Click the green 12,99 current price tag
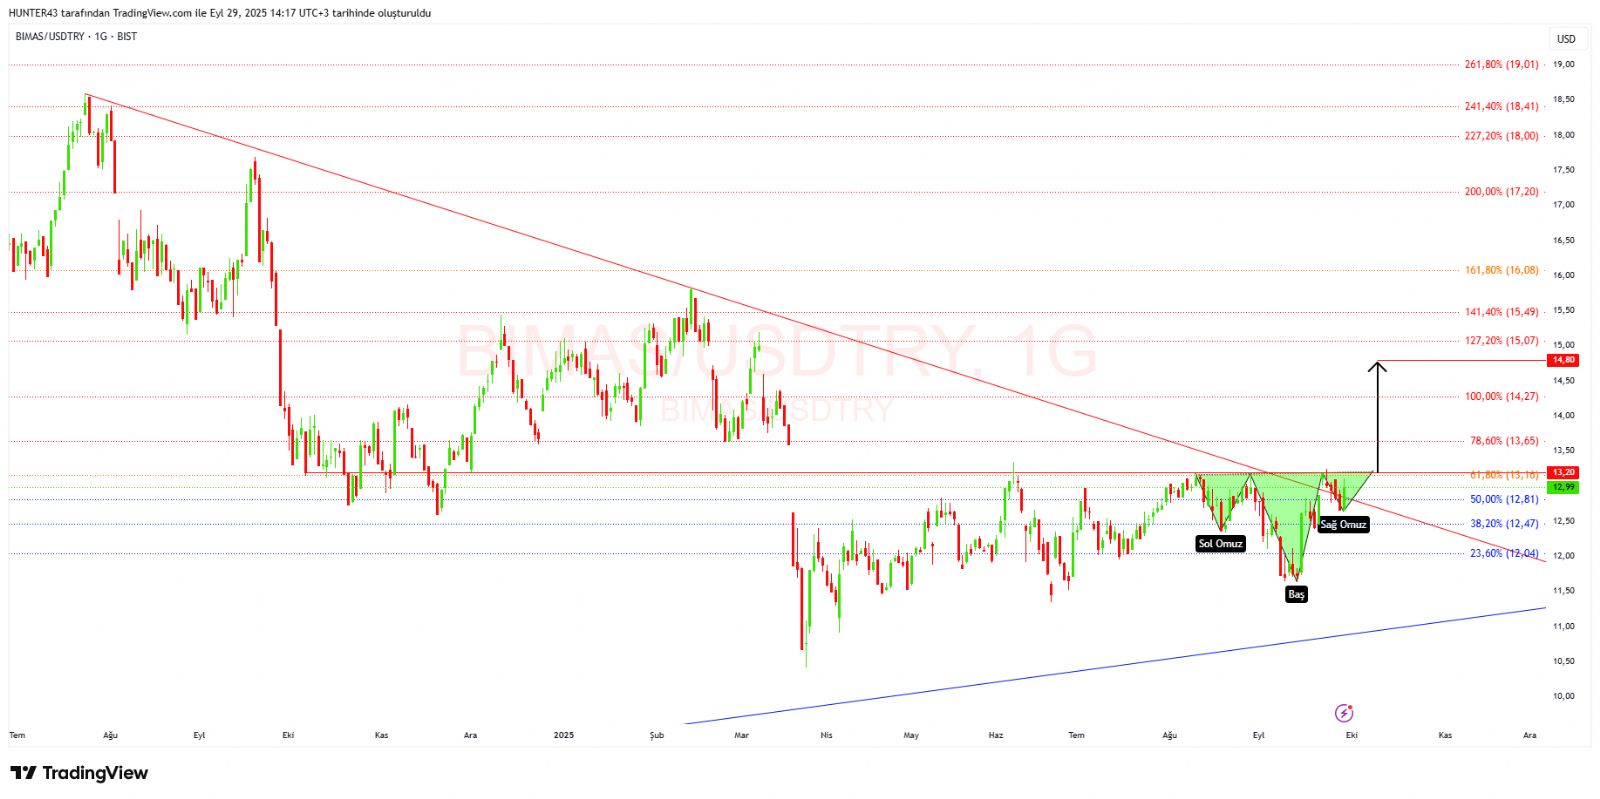The width and height of the screenshot is (1600, 799). point(1563,487)
